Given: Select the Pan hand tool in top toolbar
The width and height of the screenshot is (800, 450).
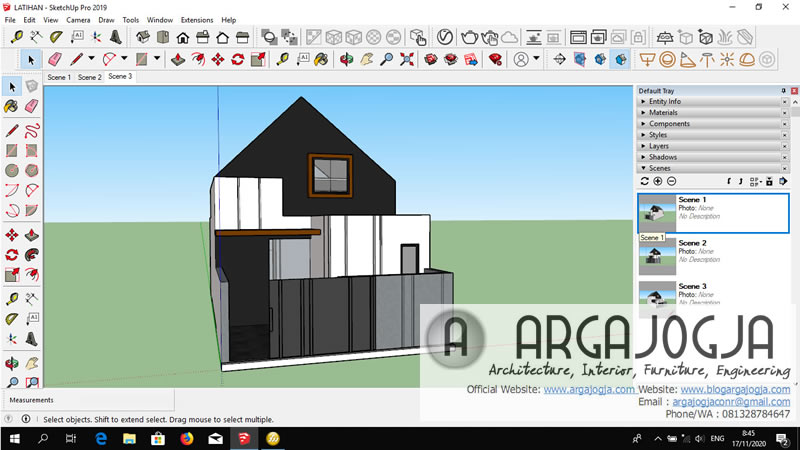Looking at the screenshot, I should pyautogui.click(x=366, y=60).
